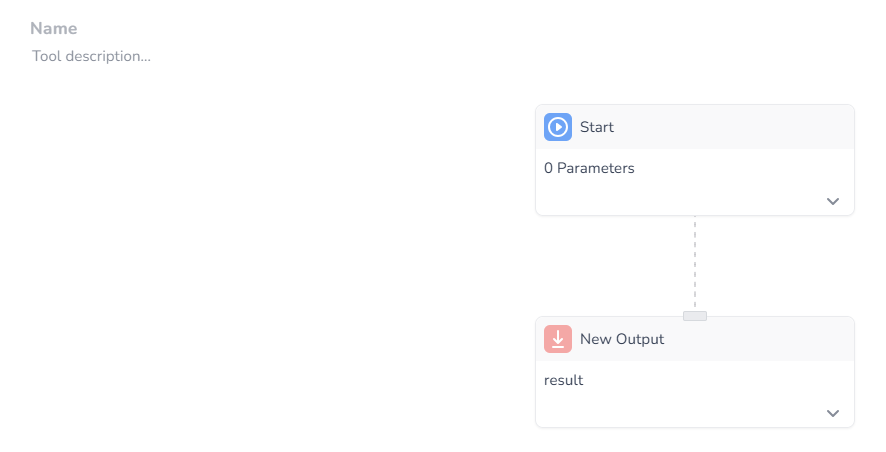Viewport: 886px width, 452px height.
Task: Select the 'Start' node title text
Action: click(x=597, y=127)
